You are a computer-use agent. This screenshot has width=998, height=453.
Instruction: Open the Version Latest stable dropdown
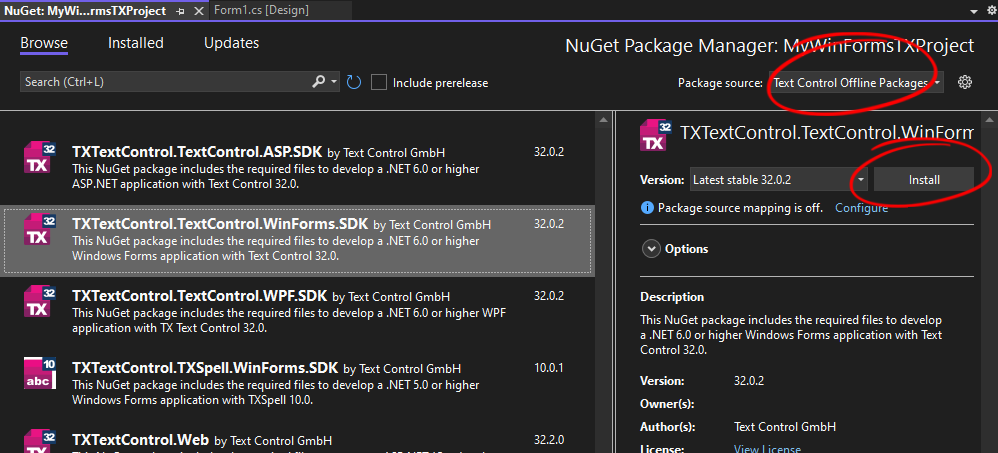pos(778,180)
